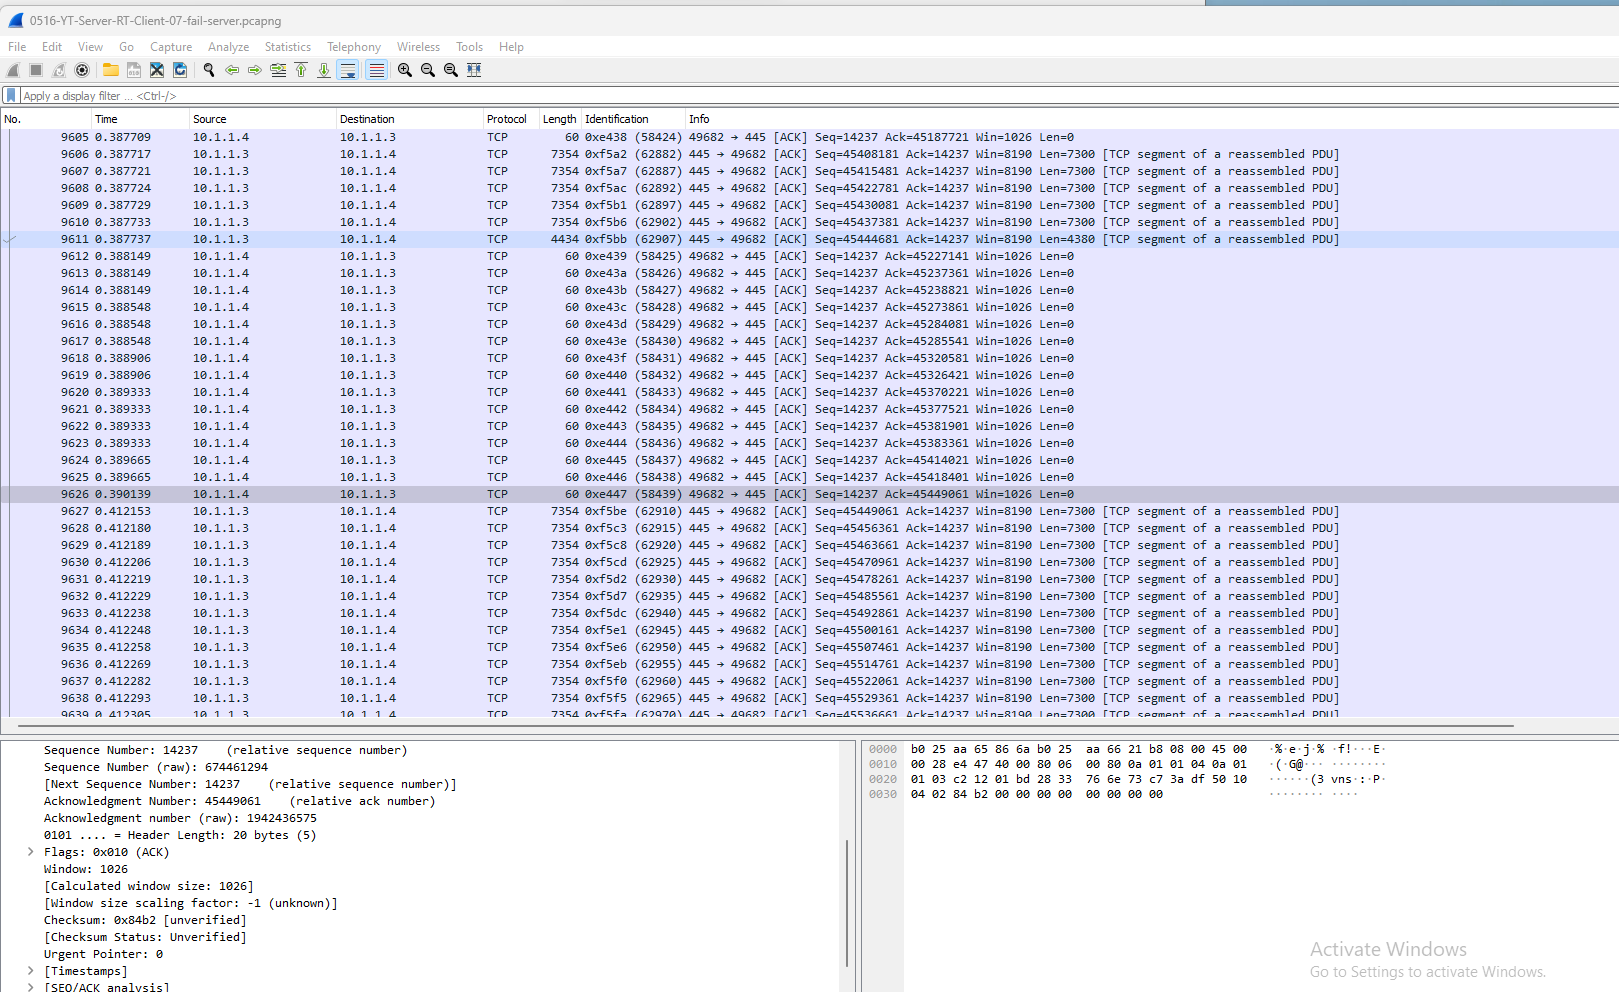Sort by the Info column header
Screen dimensions: 1619x992
[x=1150, y=119]
